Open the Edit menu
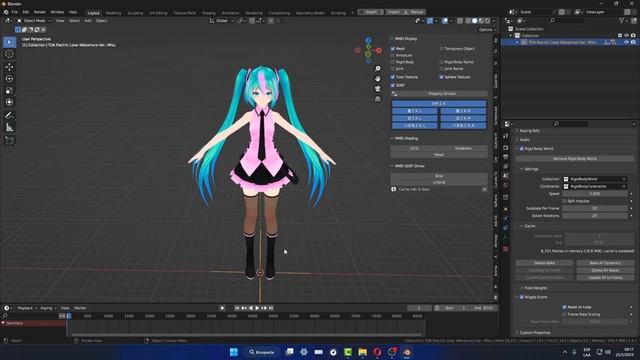Image resolution: width=640 pixels, height=360 pixels. click(x=26, y=12)
